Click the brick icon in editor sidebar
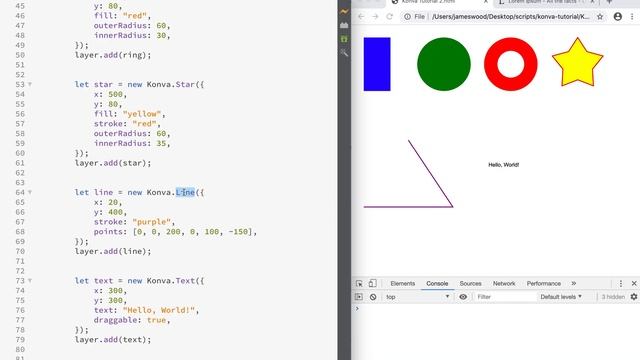This screenshot has height=360, width=640. click(x=344, y=25)
